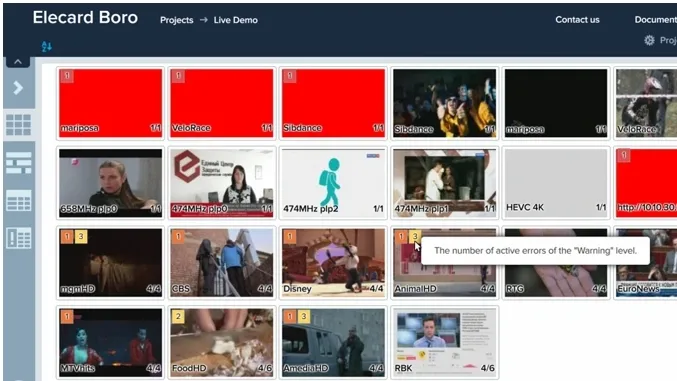
Task: Collapse panel using the up chevron
Action: click(18, 62)
